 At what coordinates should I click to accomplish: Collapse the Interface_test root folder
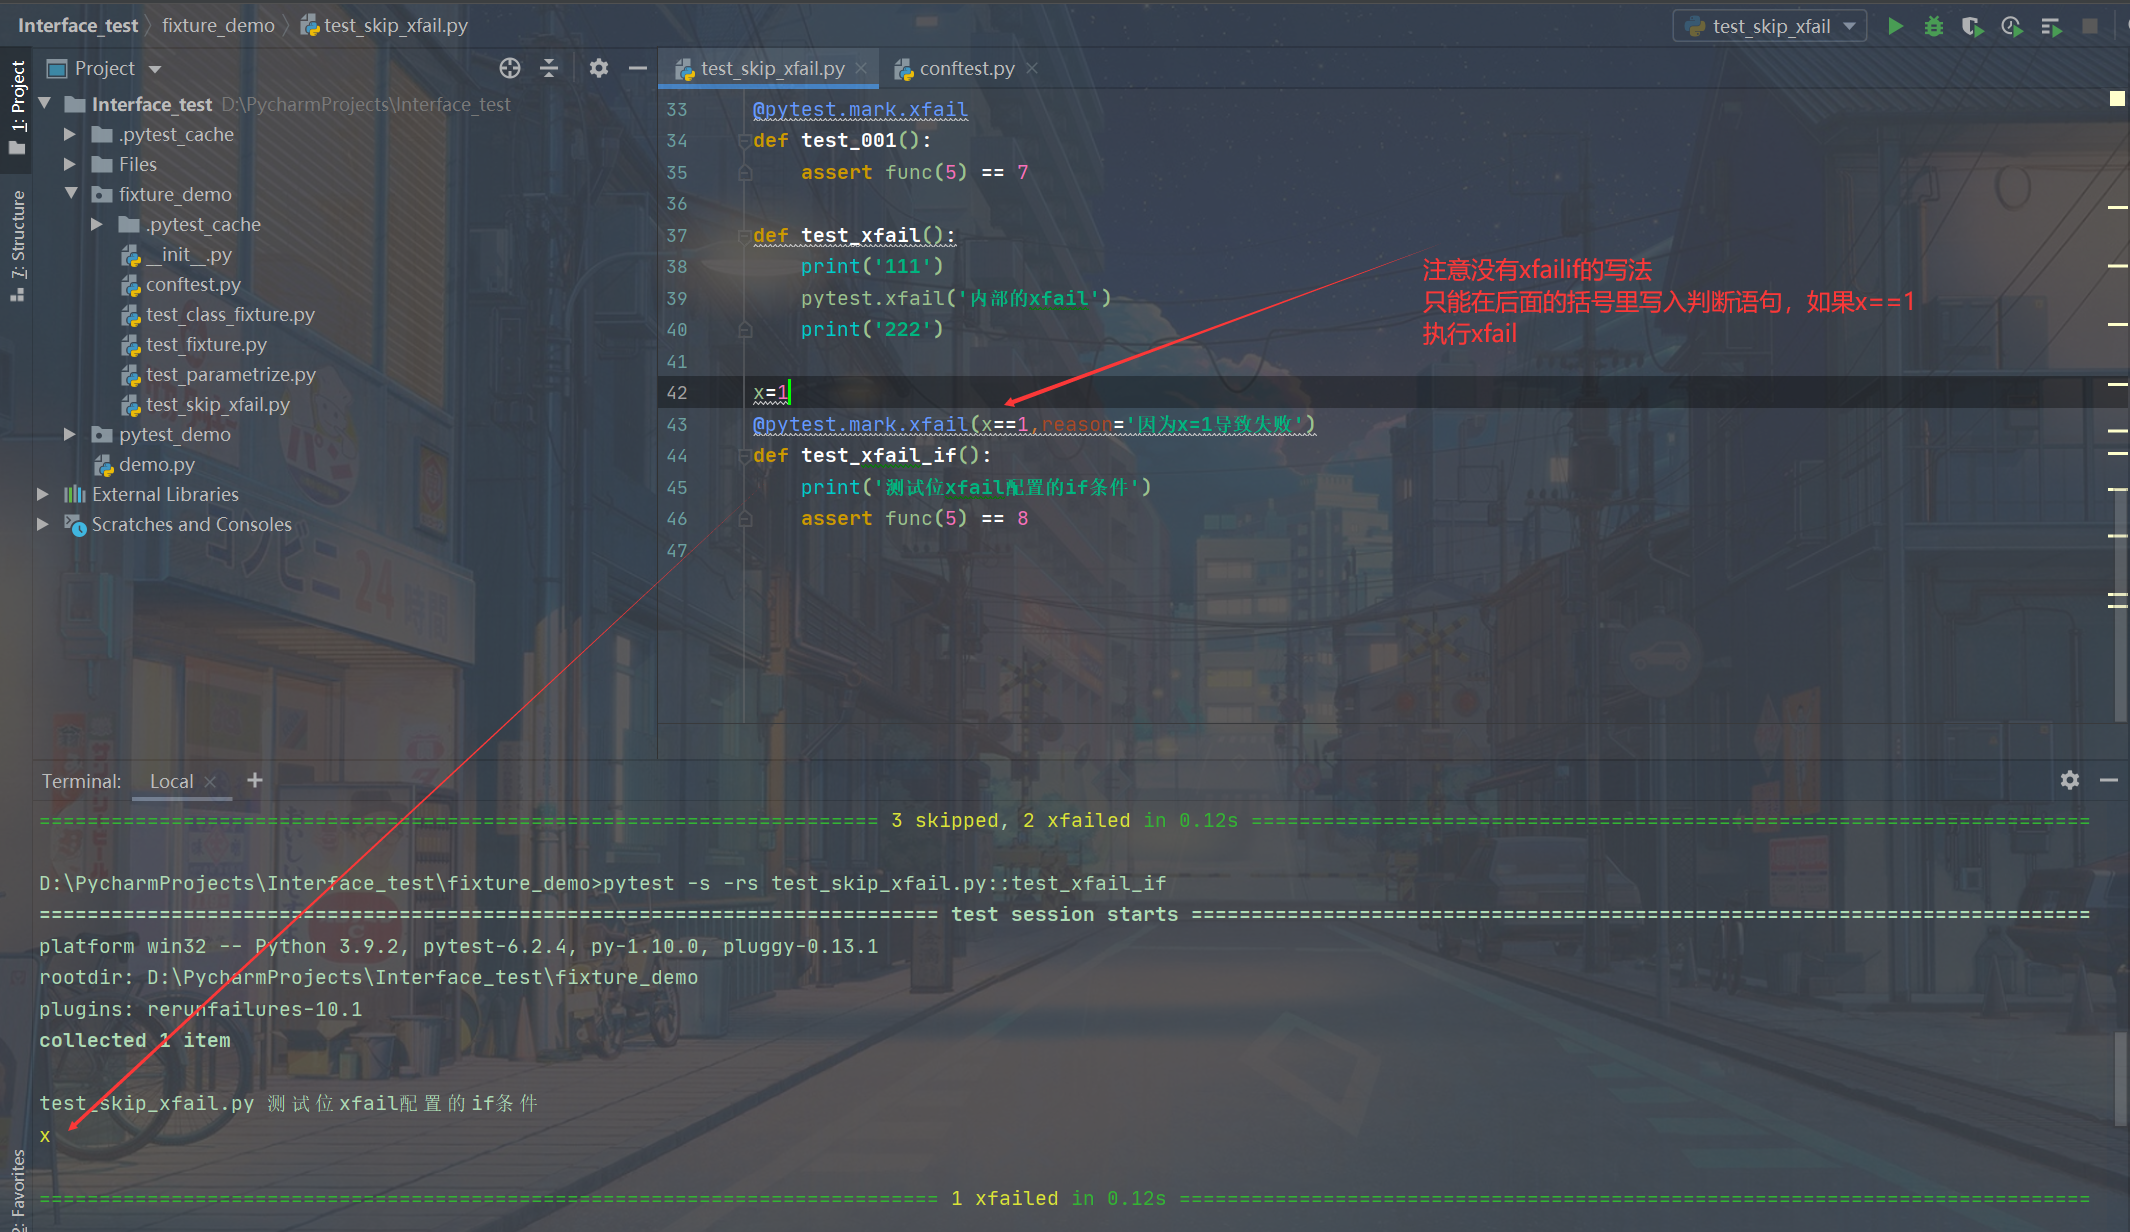[x=44, y=104]
